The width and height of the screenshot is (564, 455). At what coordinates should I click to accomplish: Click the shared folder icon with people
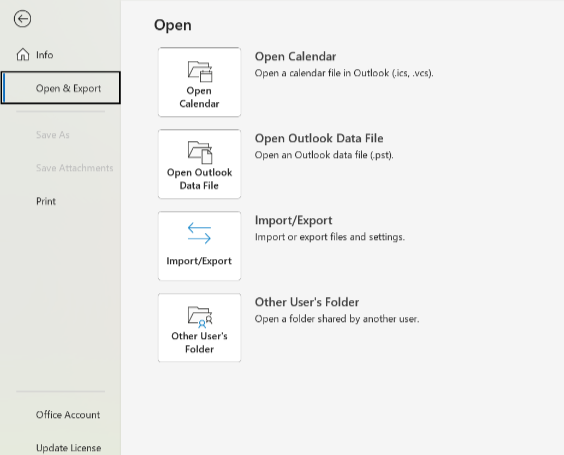coord(200,317)
